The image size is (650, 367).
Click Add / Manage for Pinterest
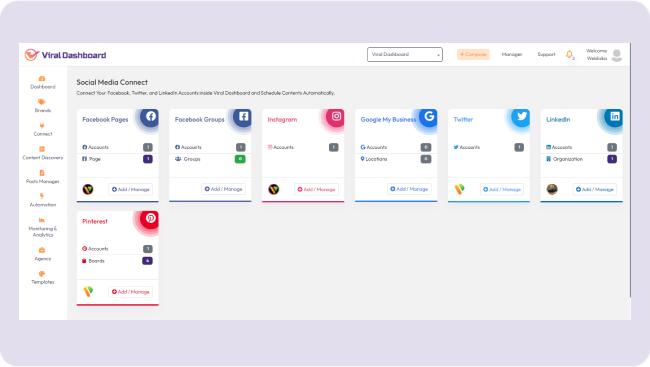pyautogui.click(x=131, y=292)
